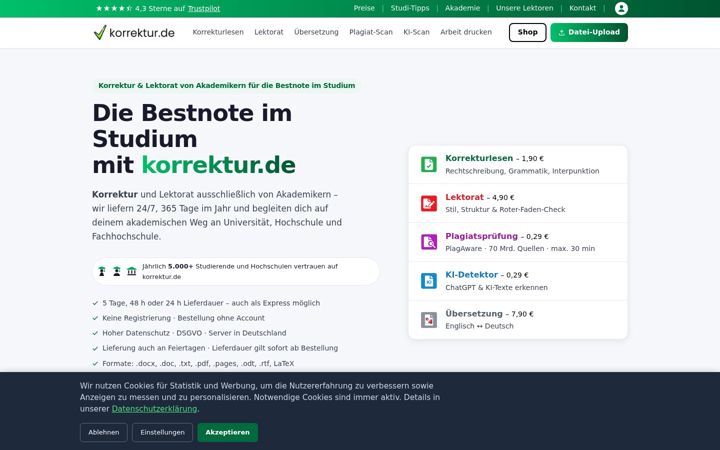Viewport: 720px width, 450px height.
Task: Click 'Stil, Struktur & Roter-Faden-Check' description
Action: (x=505, y=209)
